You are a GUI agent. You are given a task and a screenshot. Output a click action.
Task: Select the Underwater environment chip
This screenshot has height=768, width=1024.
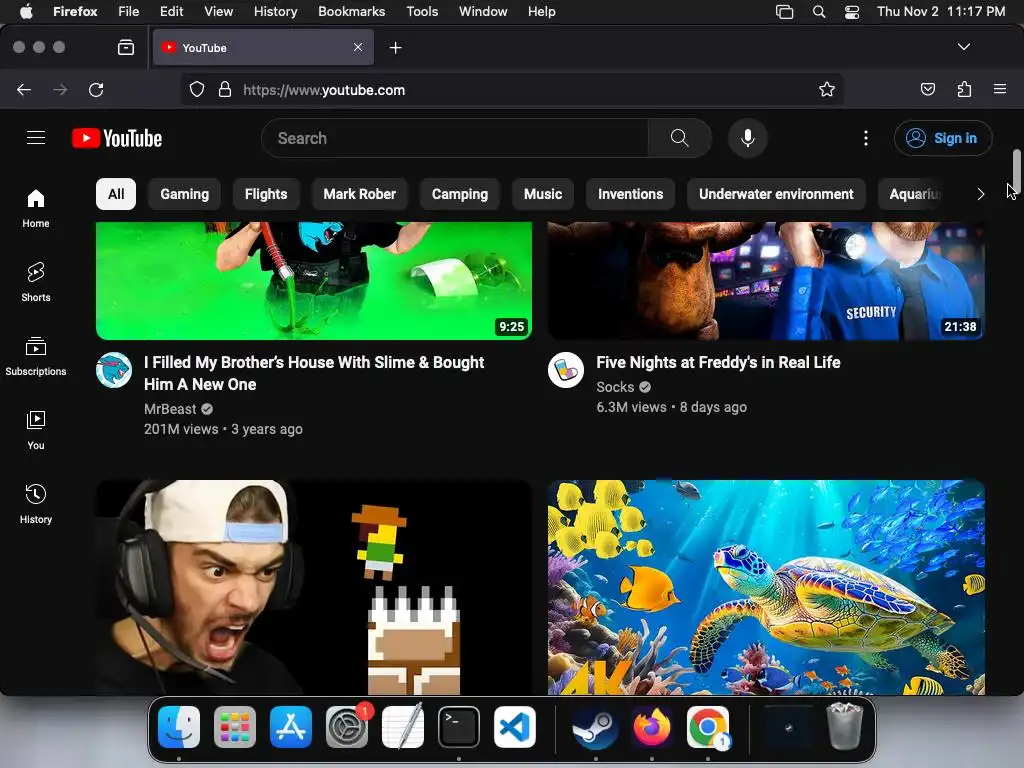pos(776,194)
